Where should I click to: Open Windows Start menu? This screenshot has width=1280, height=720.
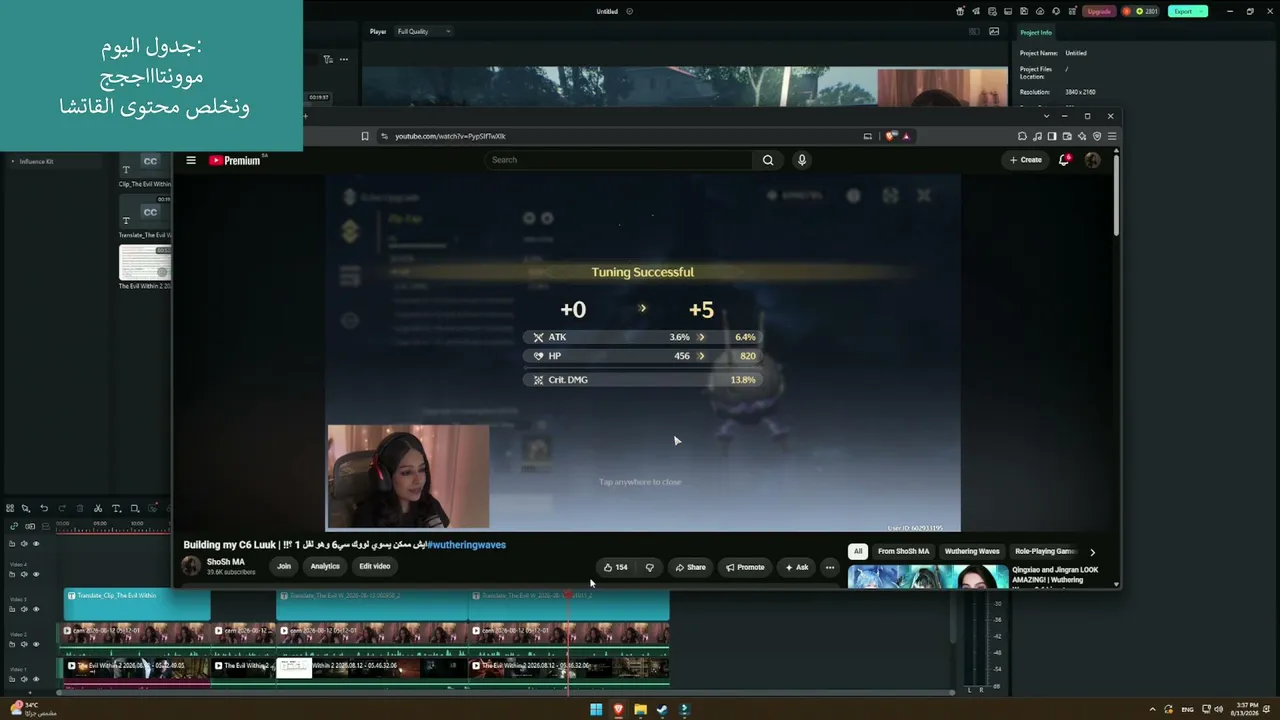click(x=596, y=710)
